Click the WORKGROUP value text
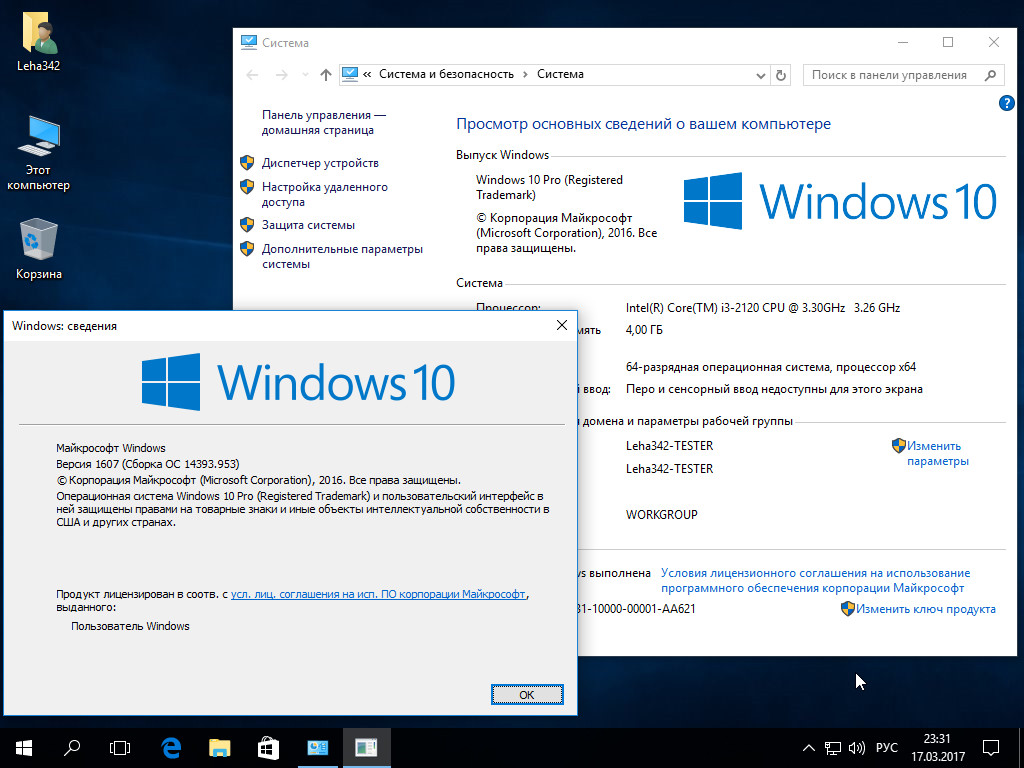1024x768 pixels. 662,515
